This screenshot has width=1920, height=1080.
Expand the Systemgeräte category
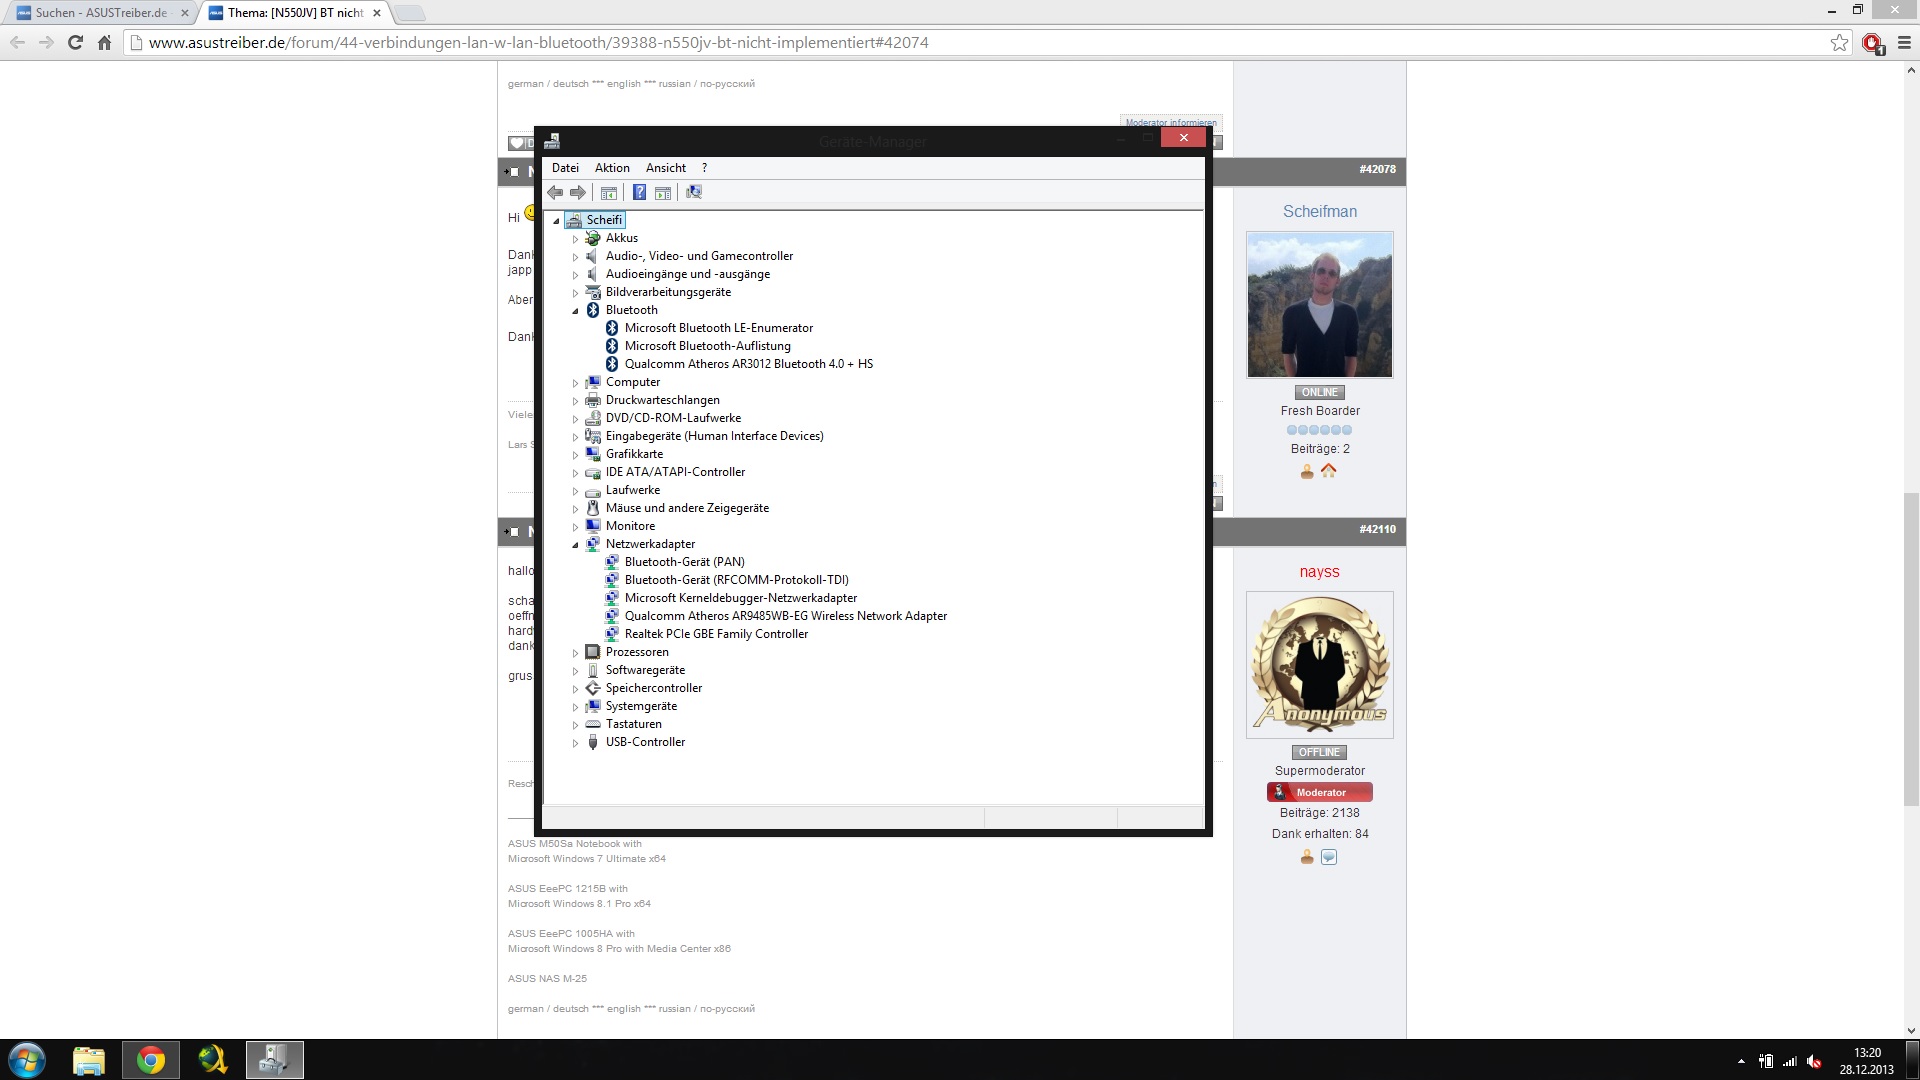576,707
